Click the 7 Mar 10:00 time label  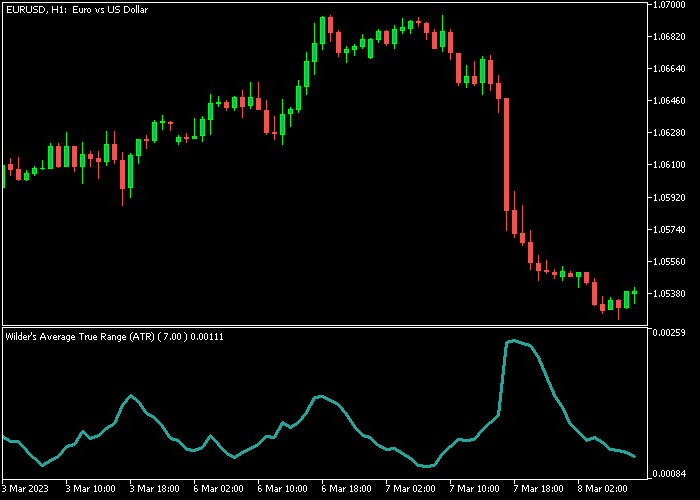[x=475, y=489]
